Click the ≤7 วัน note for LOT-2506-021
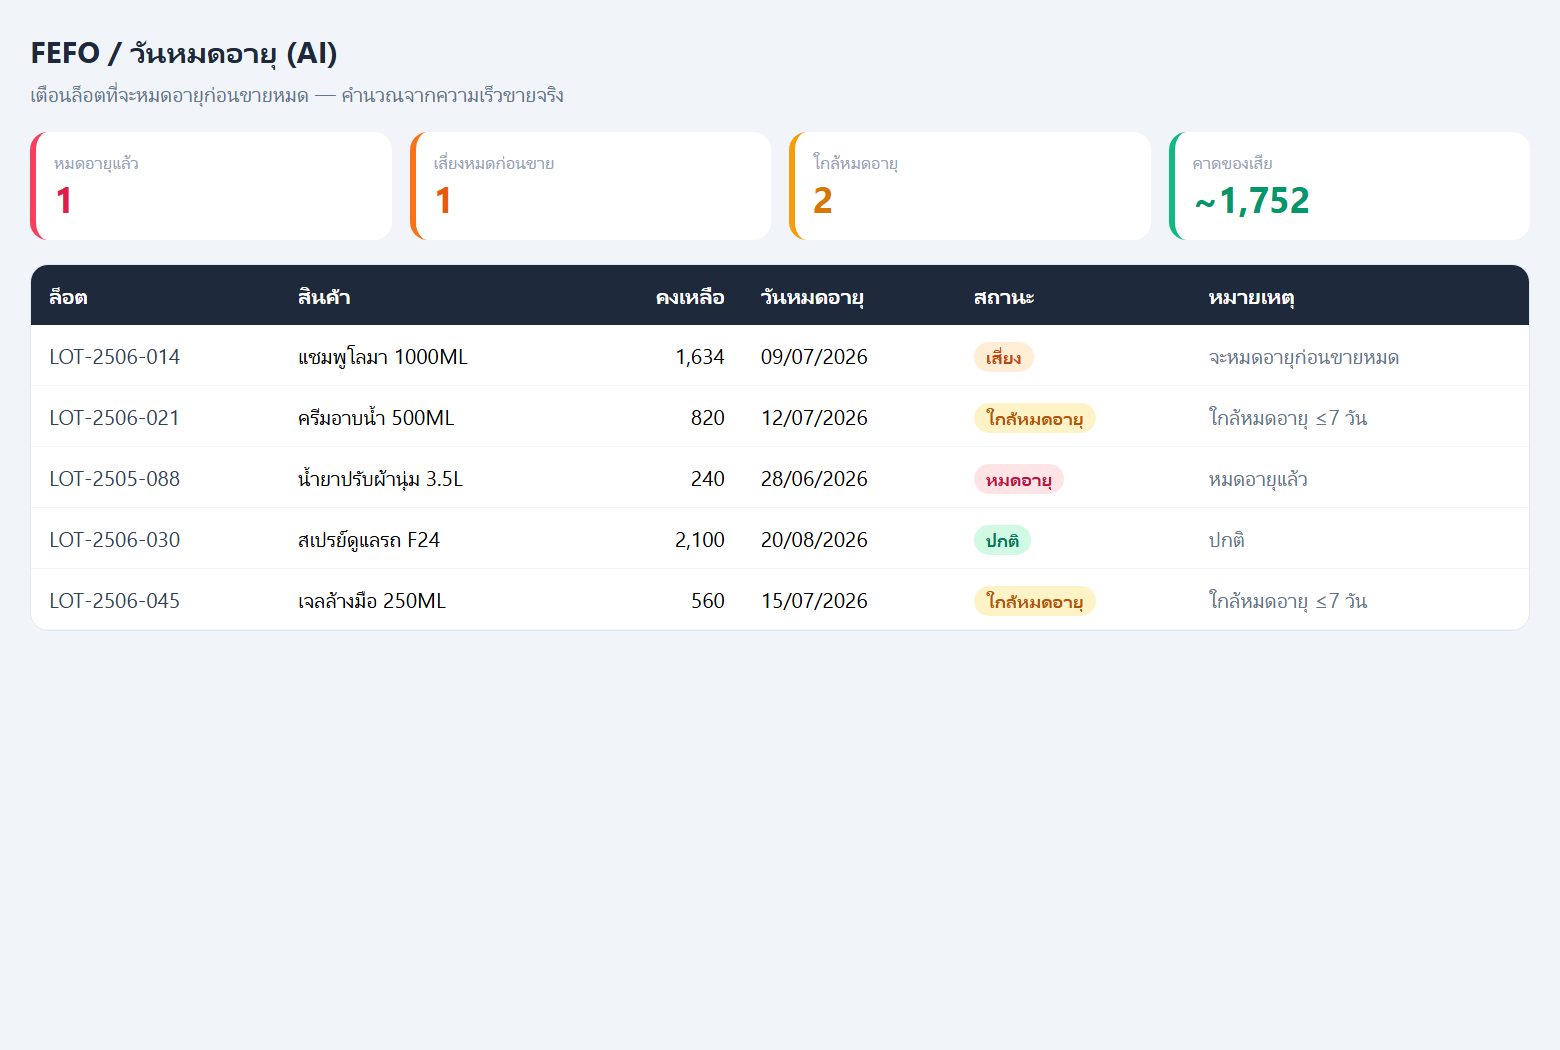The image size is (1560, 1050). [x=1288, y=418]
